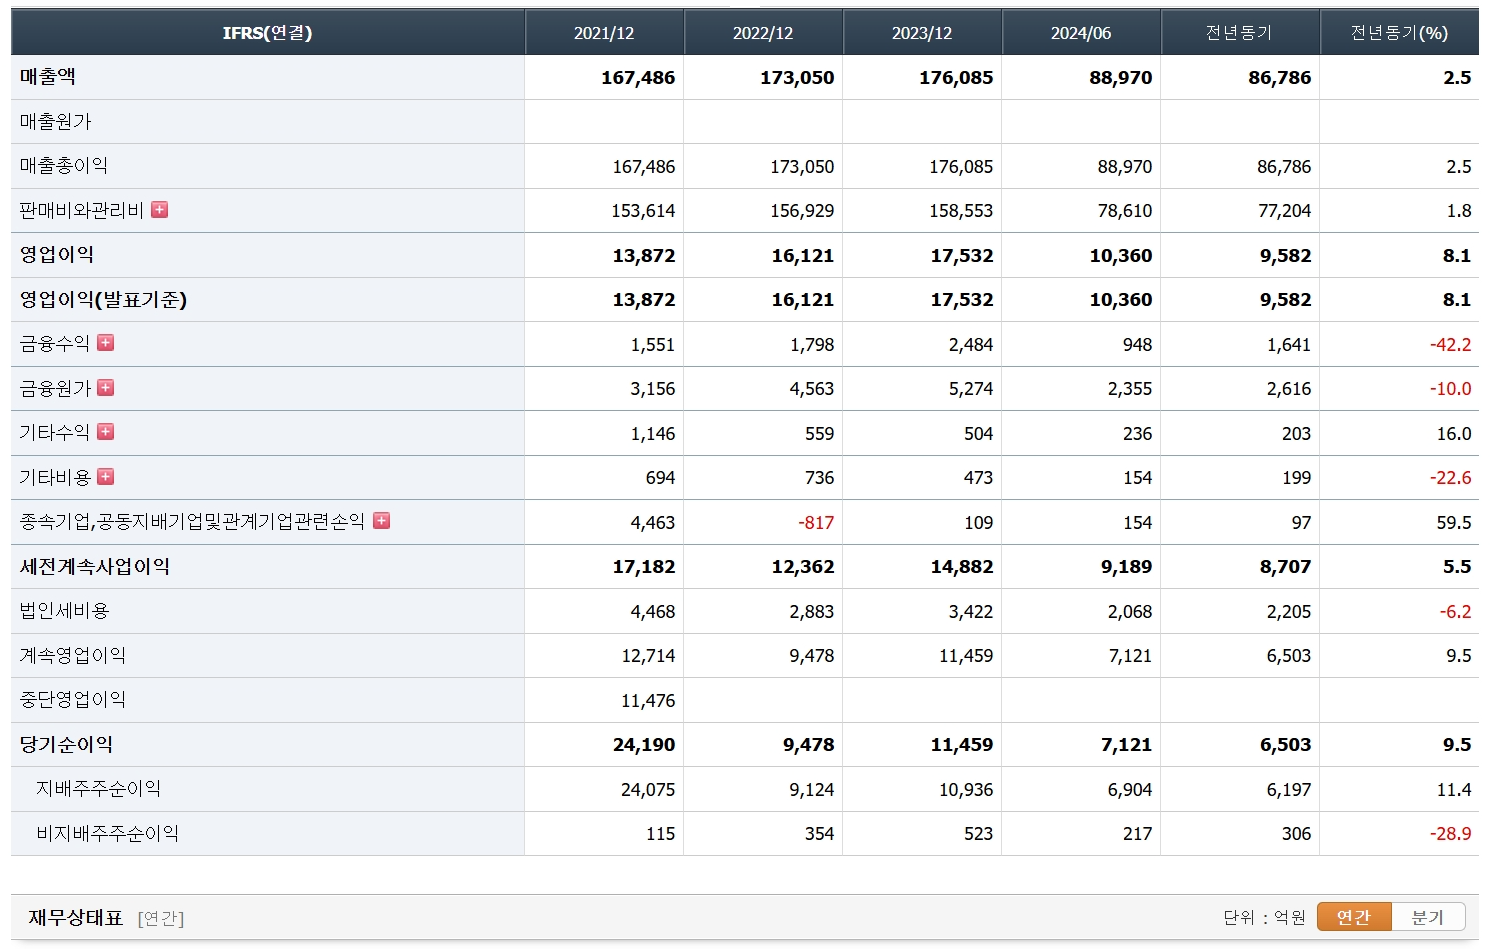Select the 기타수익 row label
This screenshot has width=1490, height=949.
pyautogui.click(x=55, y=433)
